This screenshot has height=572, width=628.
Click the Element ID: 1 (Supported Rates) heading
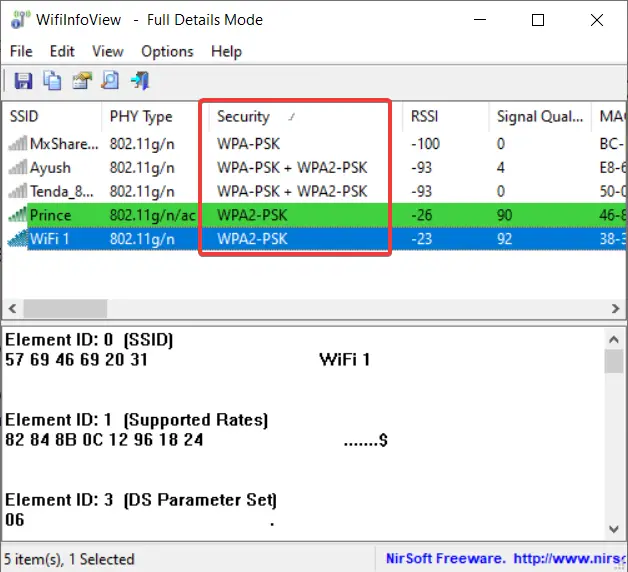[x=137, y=420]
